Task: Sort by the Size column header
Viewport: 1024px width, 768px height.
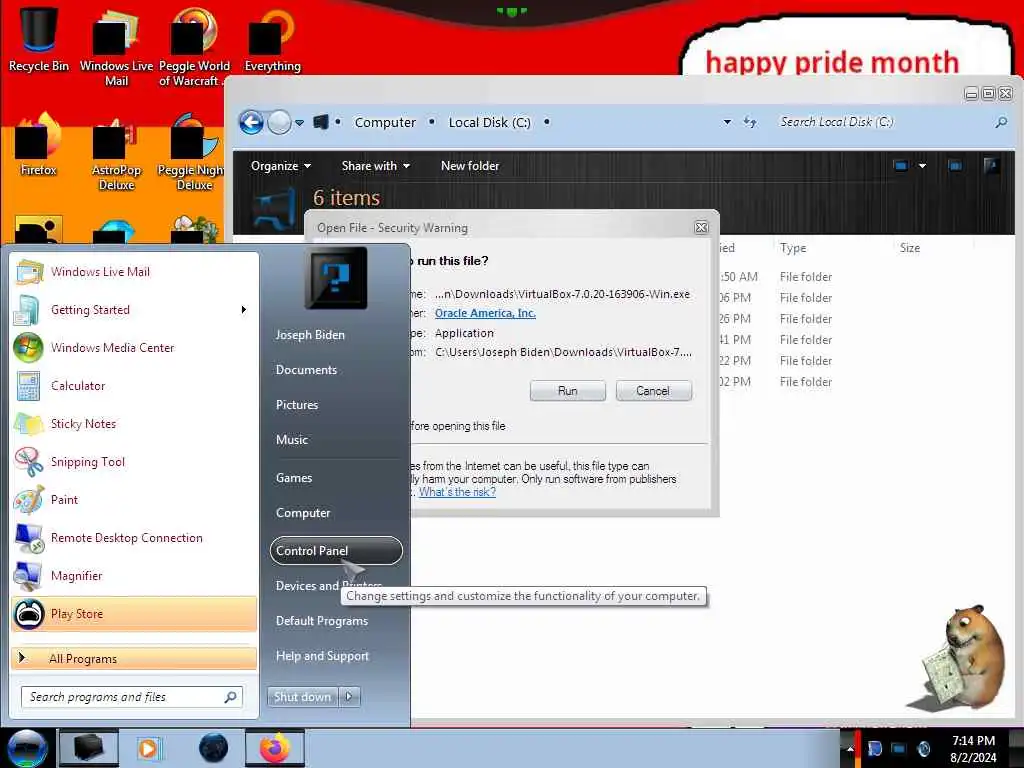Action: click(x=910, y=248)
